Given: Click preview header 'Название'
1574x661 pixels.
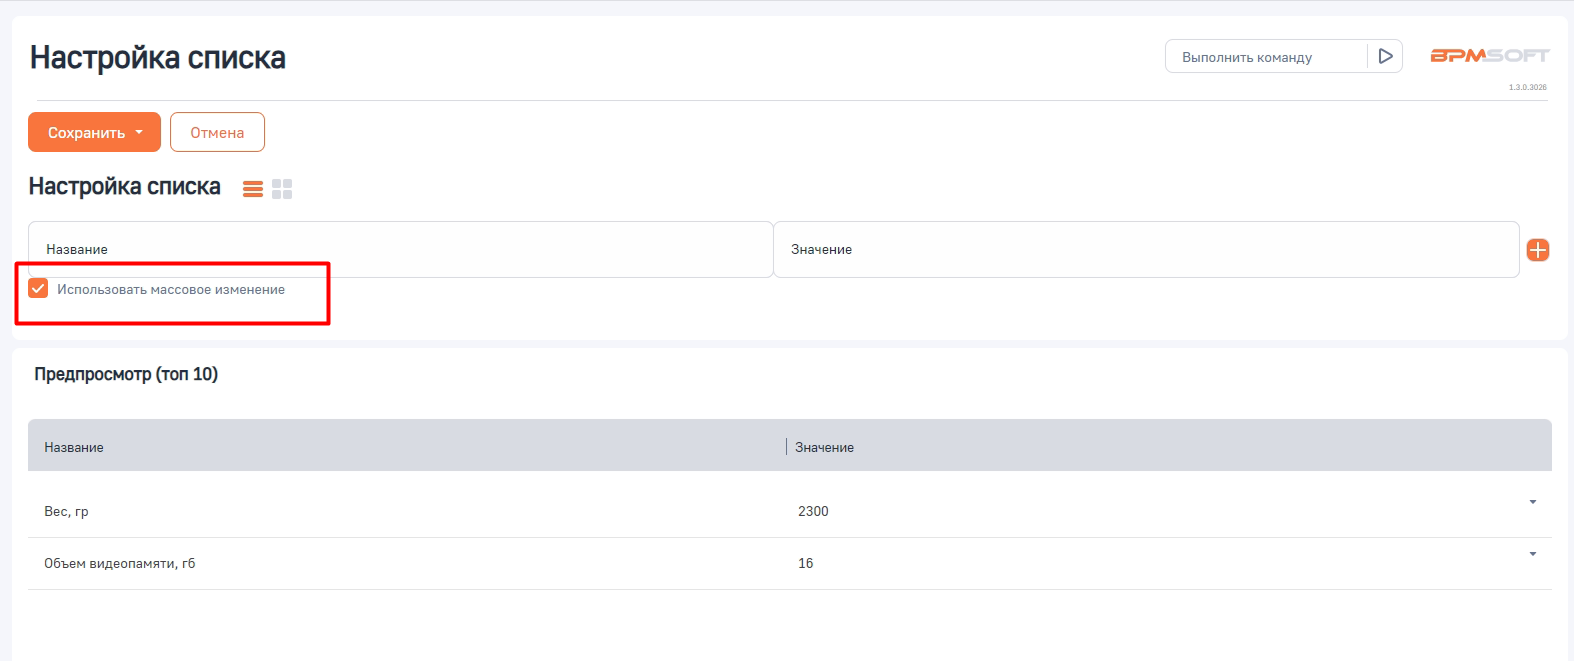Looking at the screenshot, I should tap(74, 447).
